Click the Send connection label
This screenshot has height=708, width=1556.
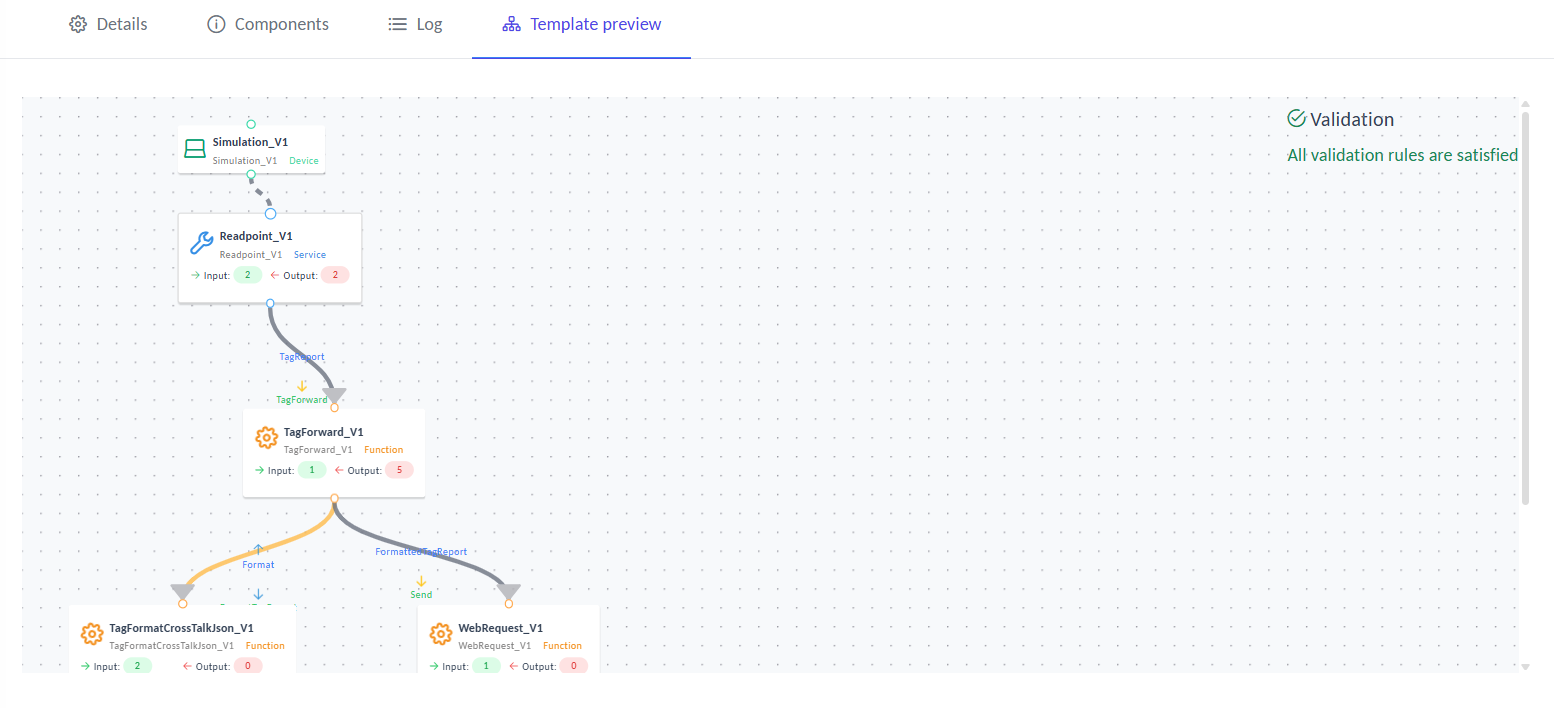click(421, 595)
